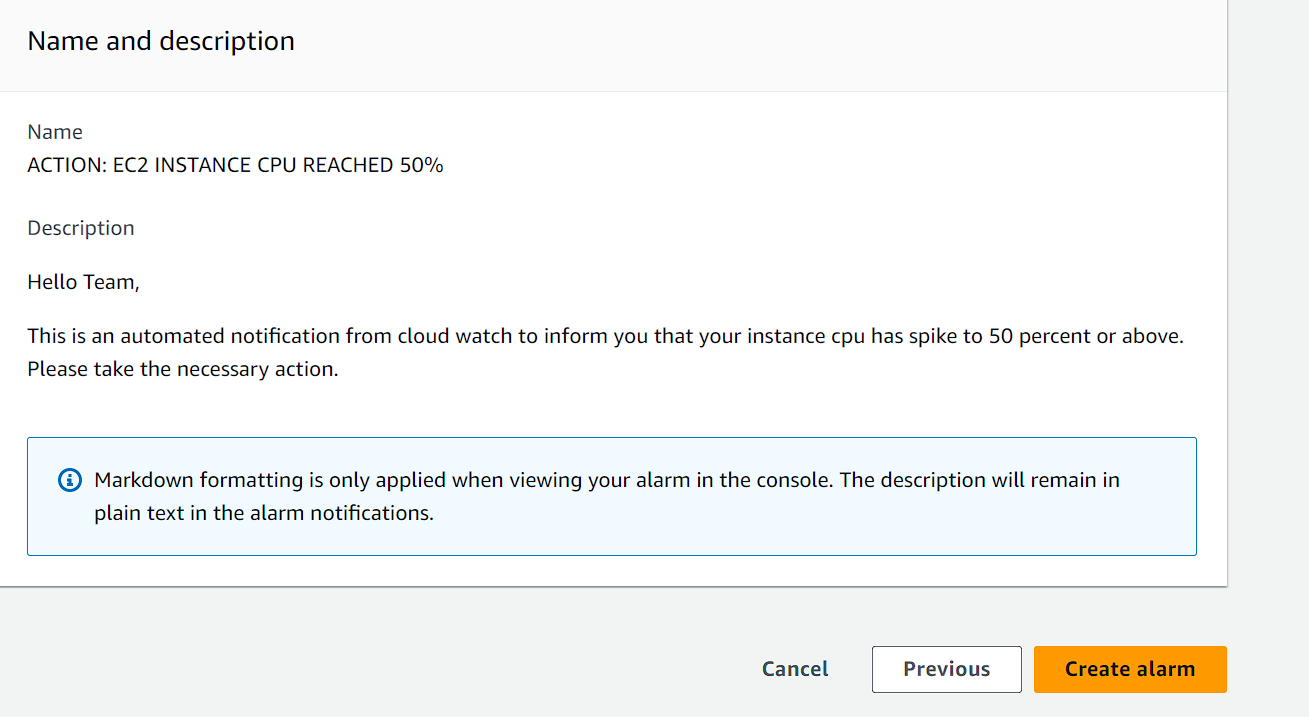
Task: Click the Markdown formatting notice text
Action: [607, 497]
